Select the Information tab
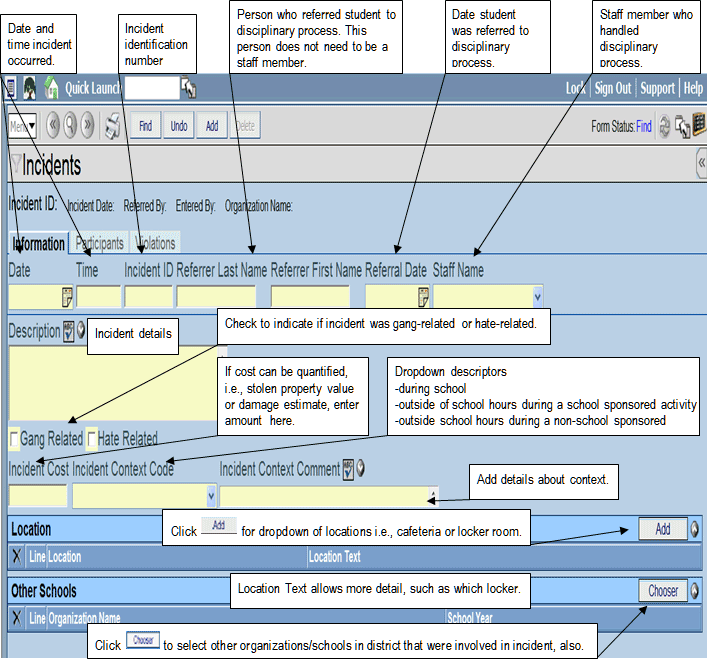This screenshot has width=712, height=667. point(39,243)
